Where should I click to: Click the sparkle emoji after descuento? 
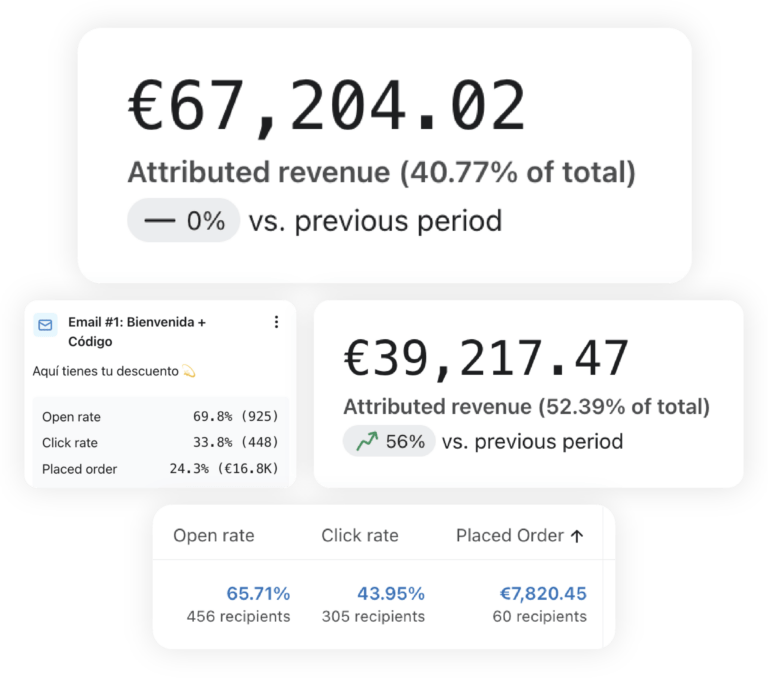(189, 372)
